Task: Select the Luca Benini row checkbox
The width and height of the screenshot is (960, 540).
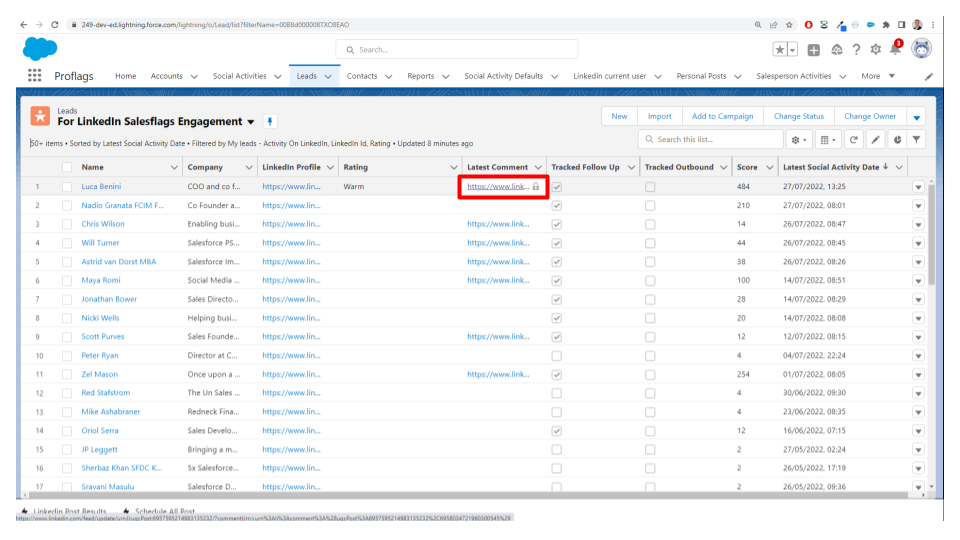Action: click(67, 187)
